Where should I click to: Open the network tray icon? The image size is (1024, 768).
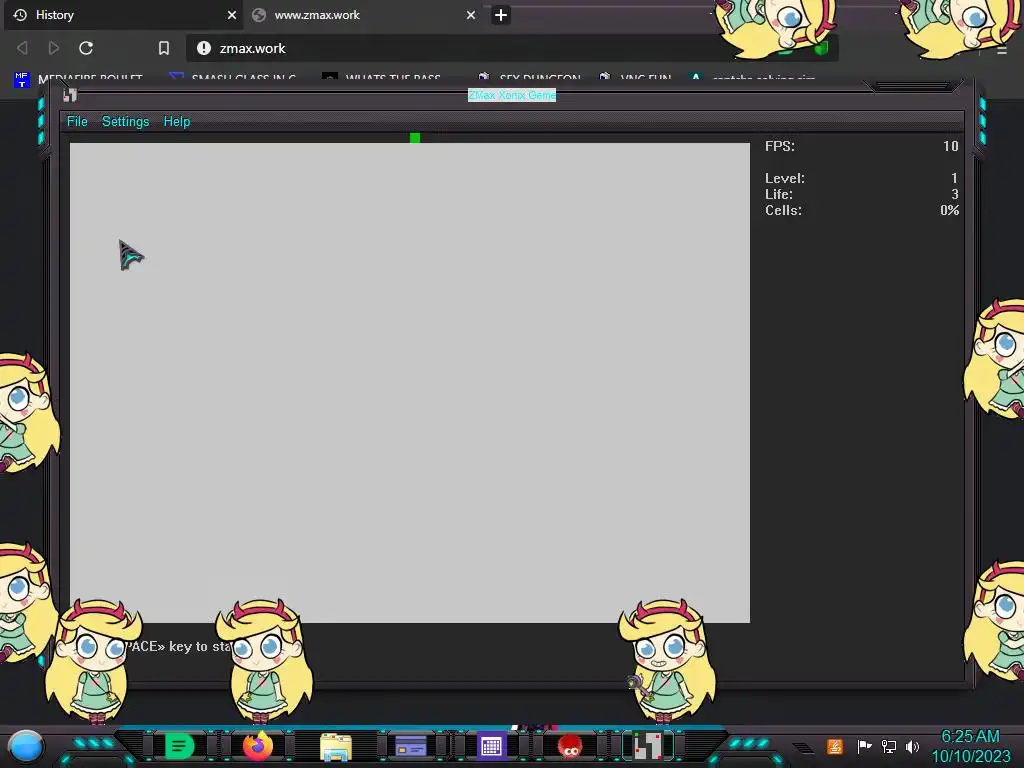point(888,746)
